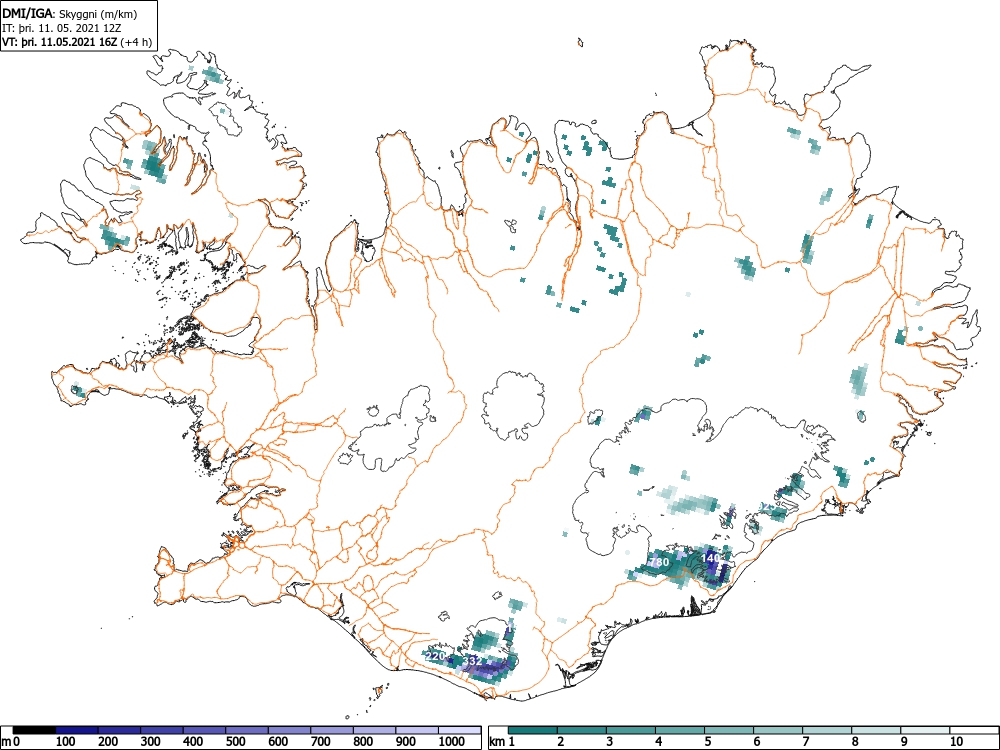Click the '500' label in the meter legend
Viewport: 1000px width, 750px height.
236,742
